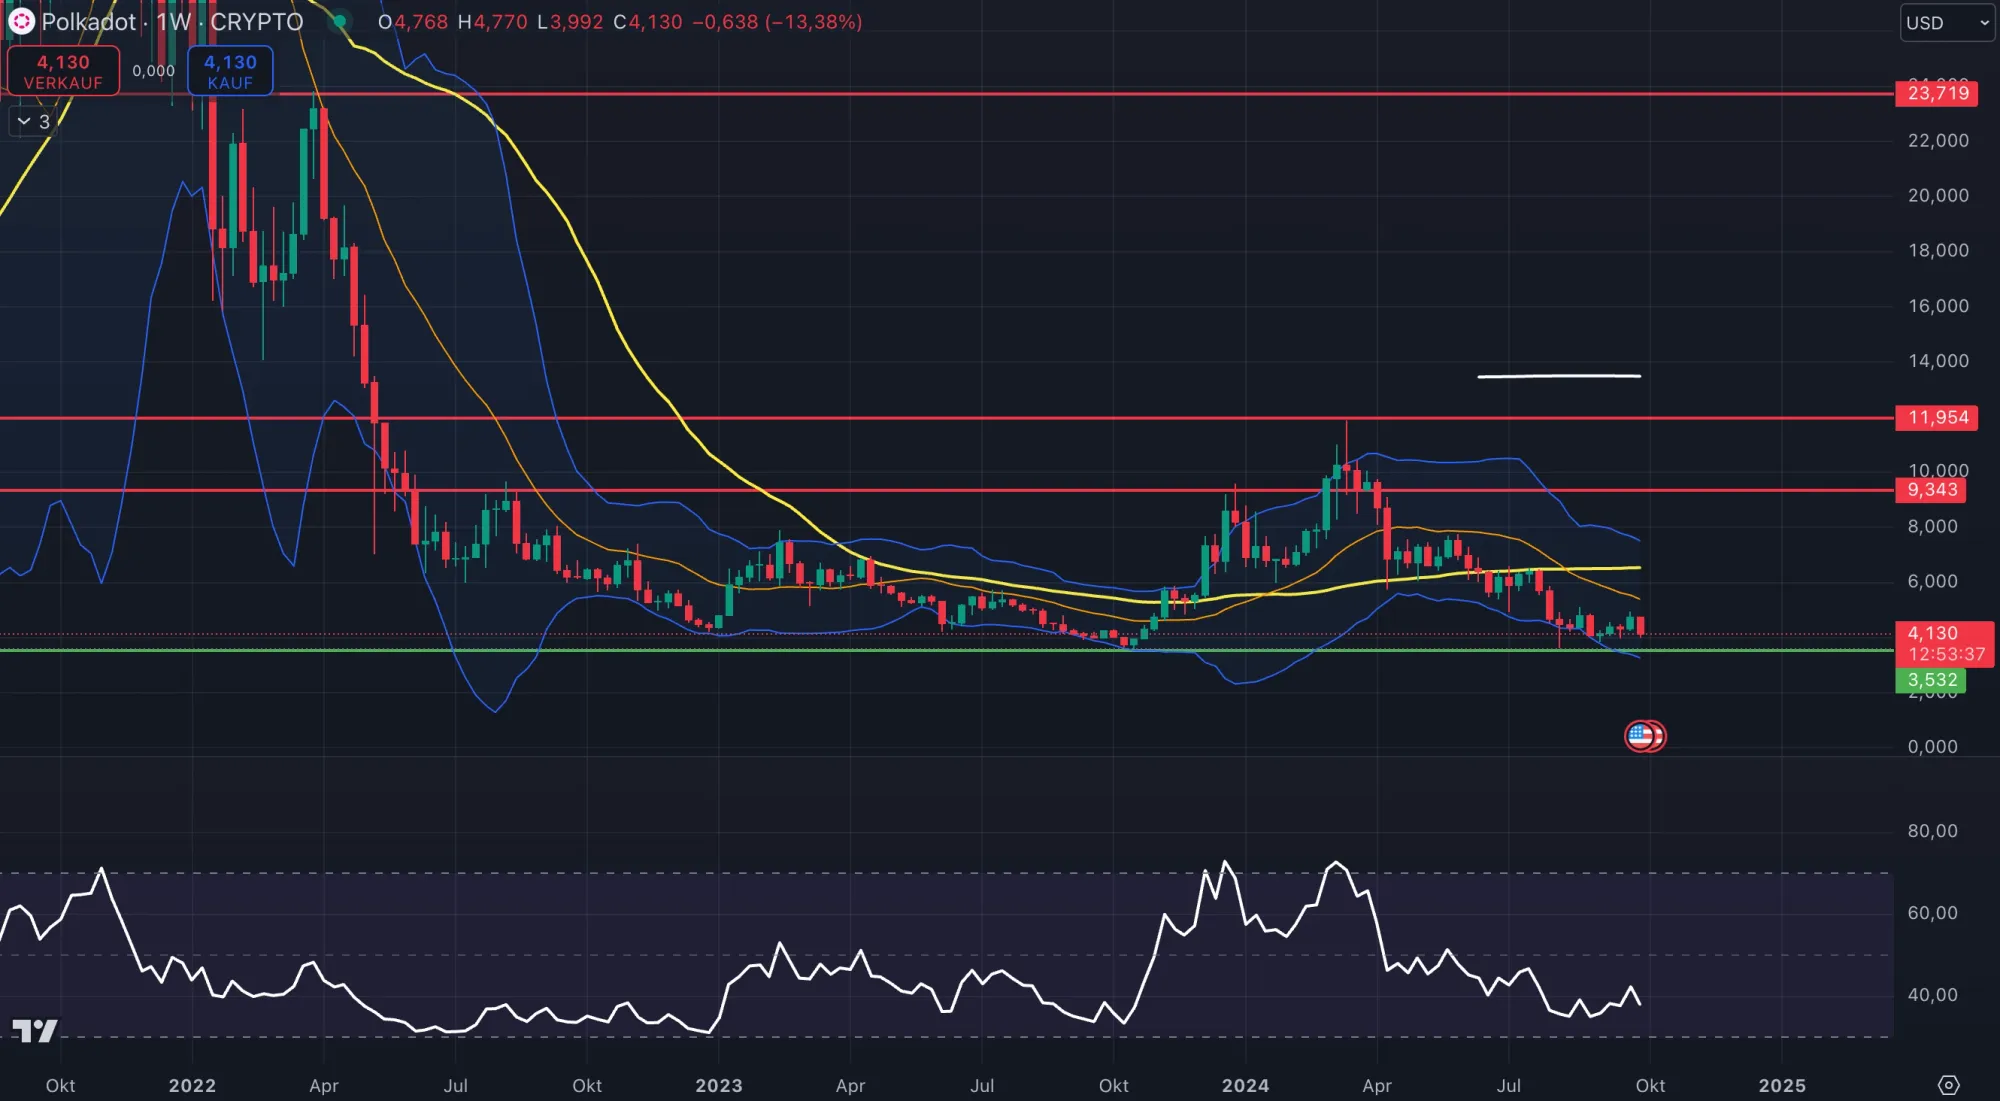Click the −0,638 (−13,38%) change value
This screenshot has width=2000, height=1101.
click(x=777, y=22)
